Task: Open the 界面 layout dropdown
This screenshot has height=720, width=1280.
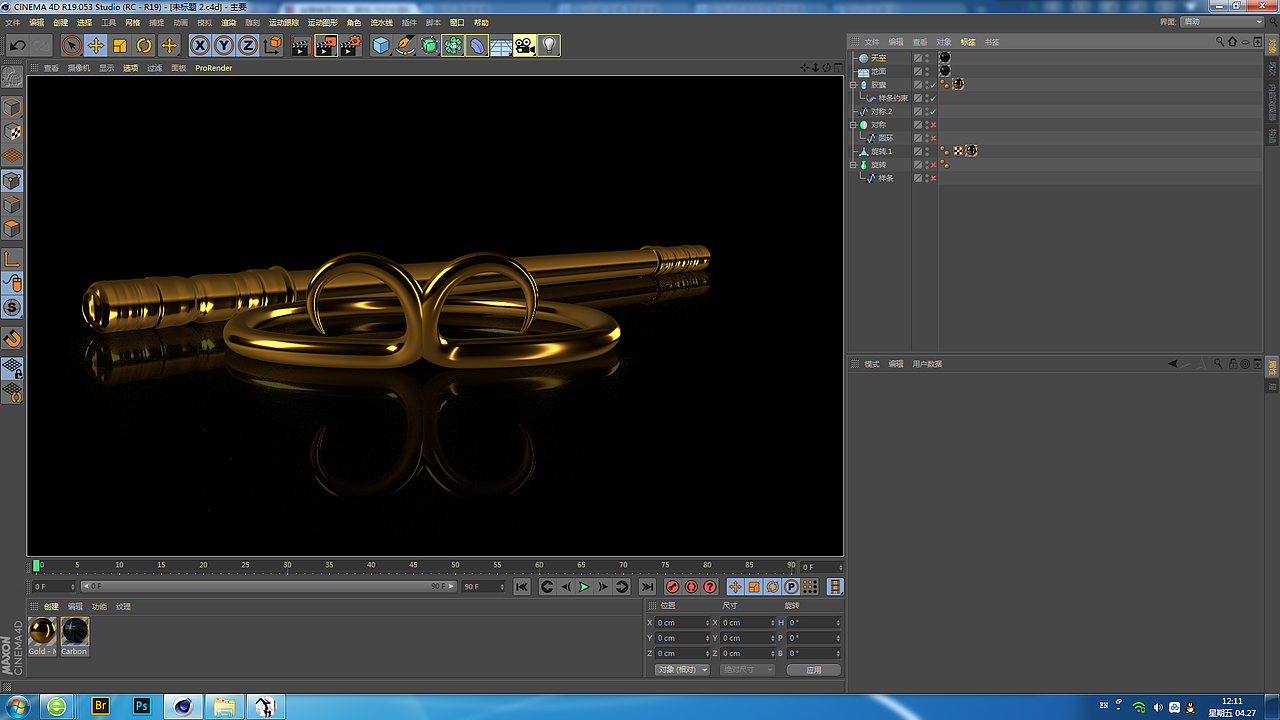Action: (1222, 22)
